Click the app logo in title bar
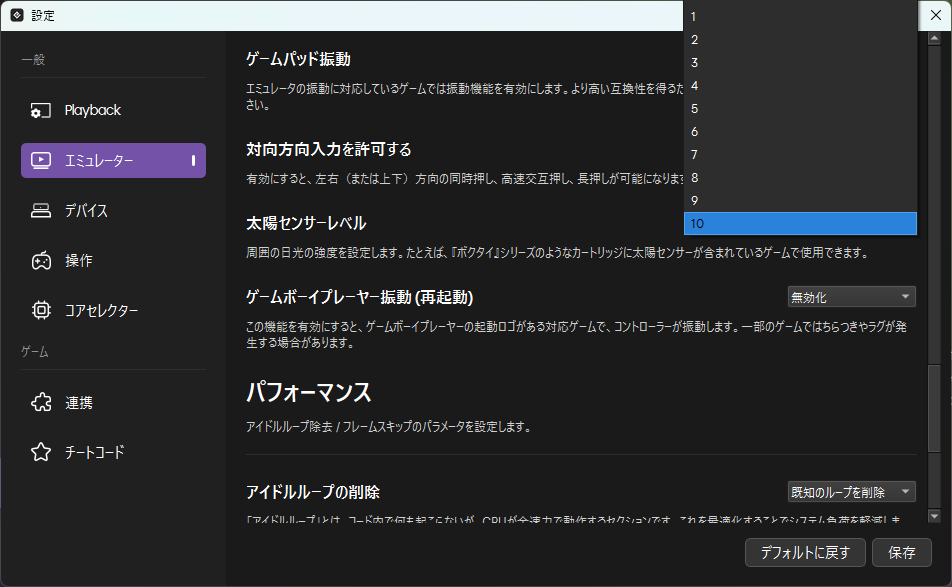Screen dimensions: 952x587 tap(16, 15)
